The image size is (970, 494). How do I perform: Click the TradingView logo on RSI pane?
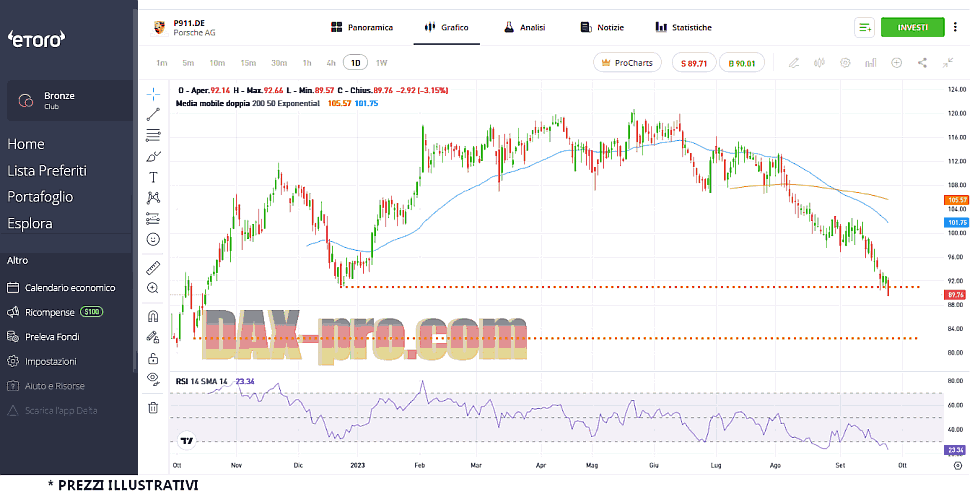pyautogui.click(x=186, y=441)
